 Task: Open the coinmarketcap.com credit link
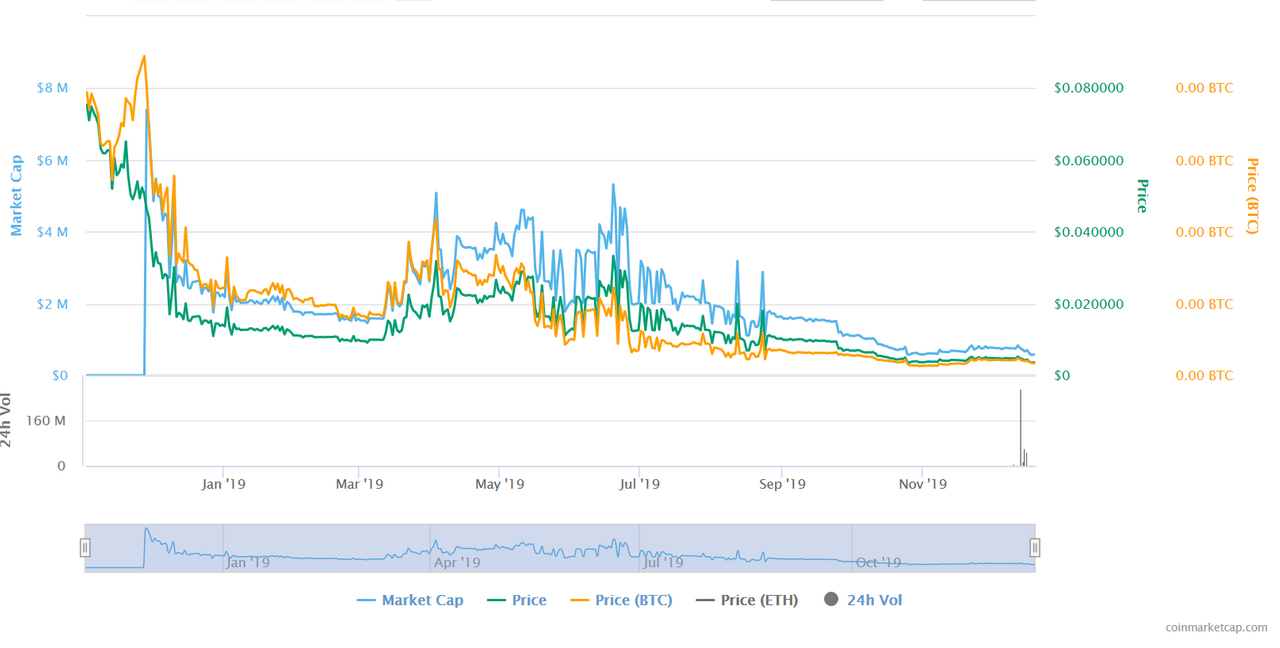pos(1217,627)
